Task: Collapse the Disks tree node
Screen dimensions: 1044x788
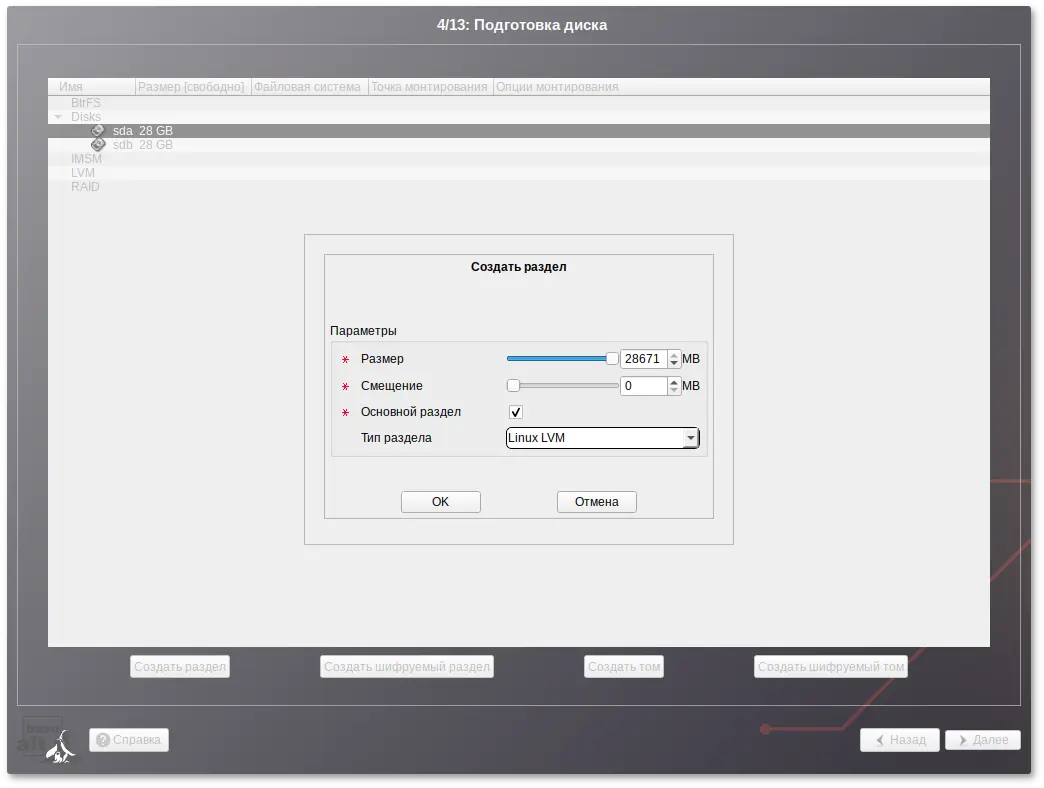Action: click(58, 116)
